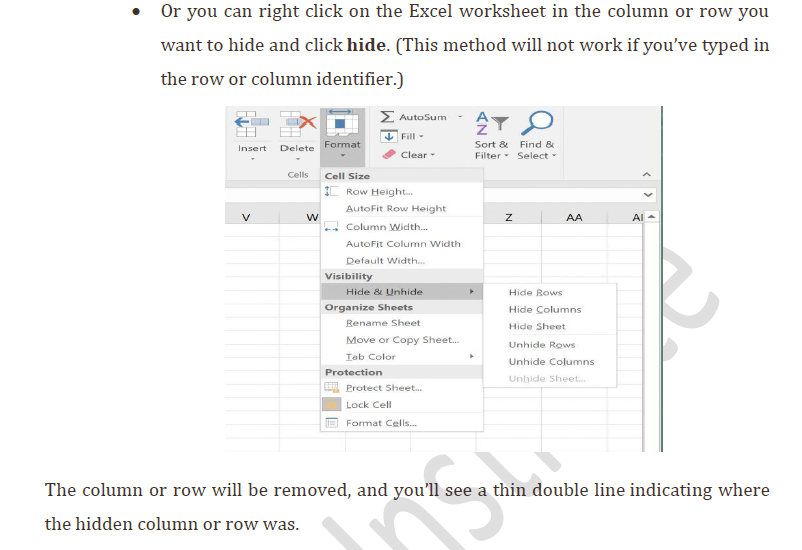Click Protect Sheet menu entry
The width and height of the screenshot is (802, 550).
[x=383, y=388]
